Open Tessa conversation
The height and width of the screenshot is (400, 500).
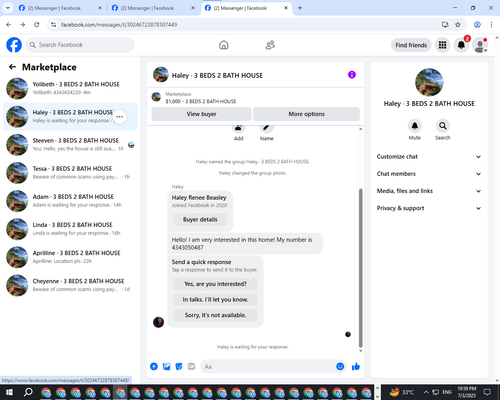(x=70, y=173)
